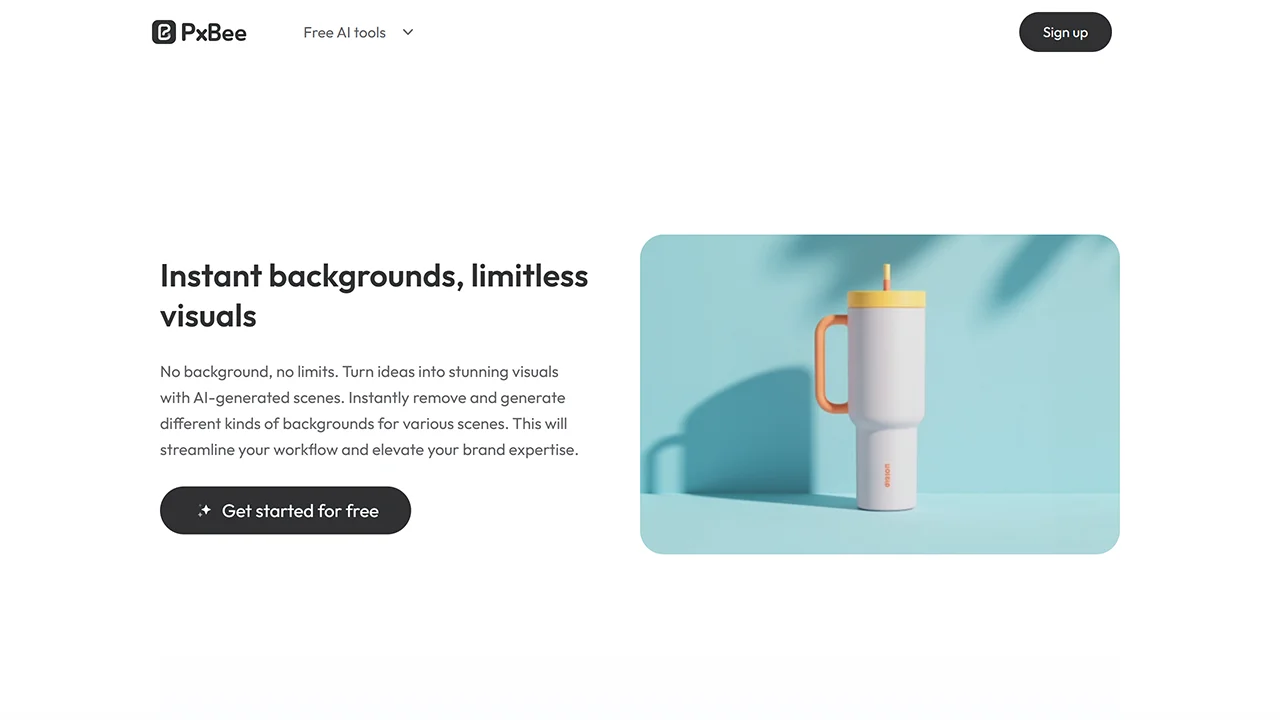Click the PxBee wordmark text
This screenshot has width=1280, height=720.
(x=214, y=33)
